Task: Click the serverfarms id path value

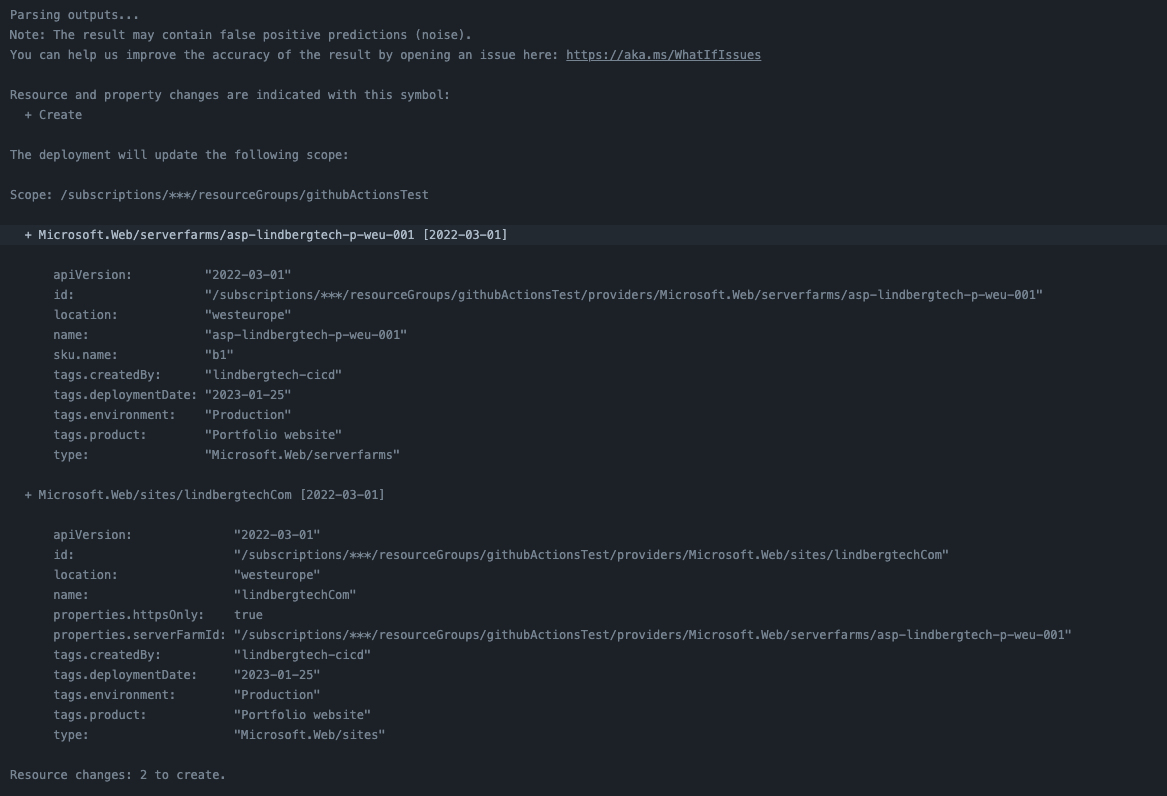Action: [x=624, y=295]
